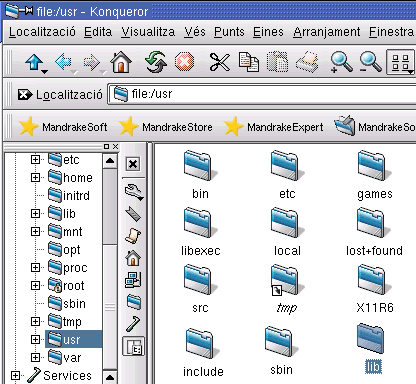Image resolution: width=416 pixels, height=384 pixels.
Task: Go to the home folder in toolbar
Action: (121, 62)
